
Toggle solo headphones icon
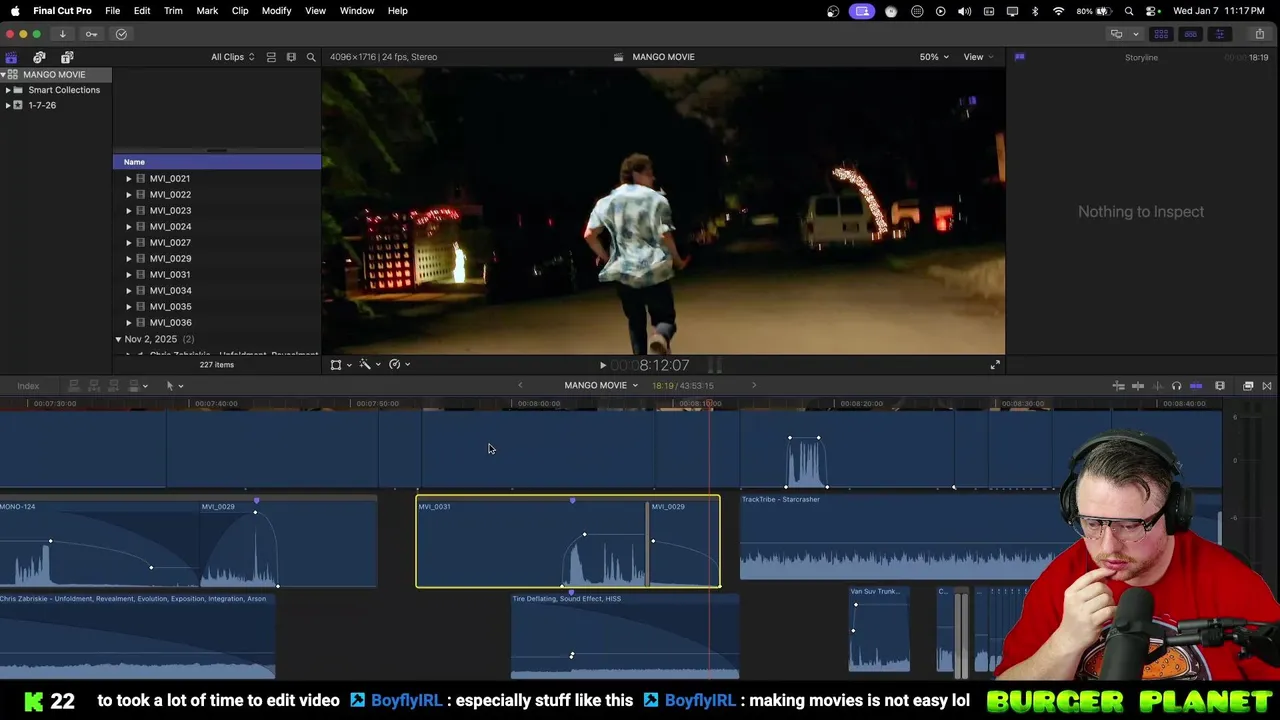pyautogui.click(x=1176, y=386)
